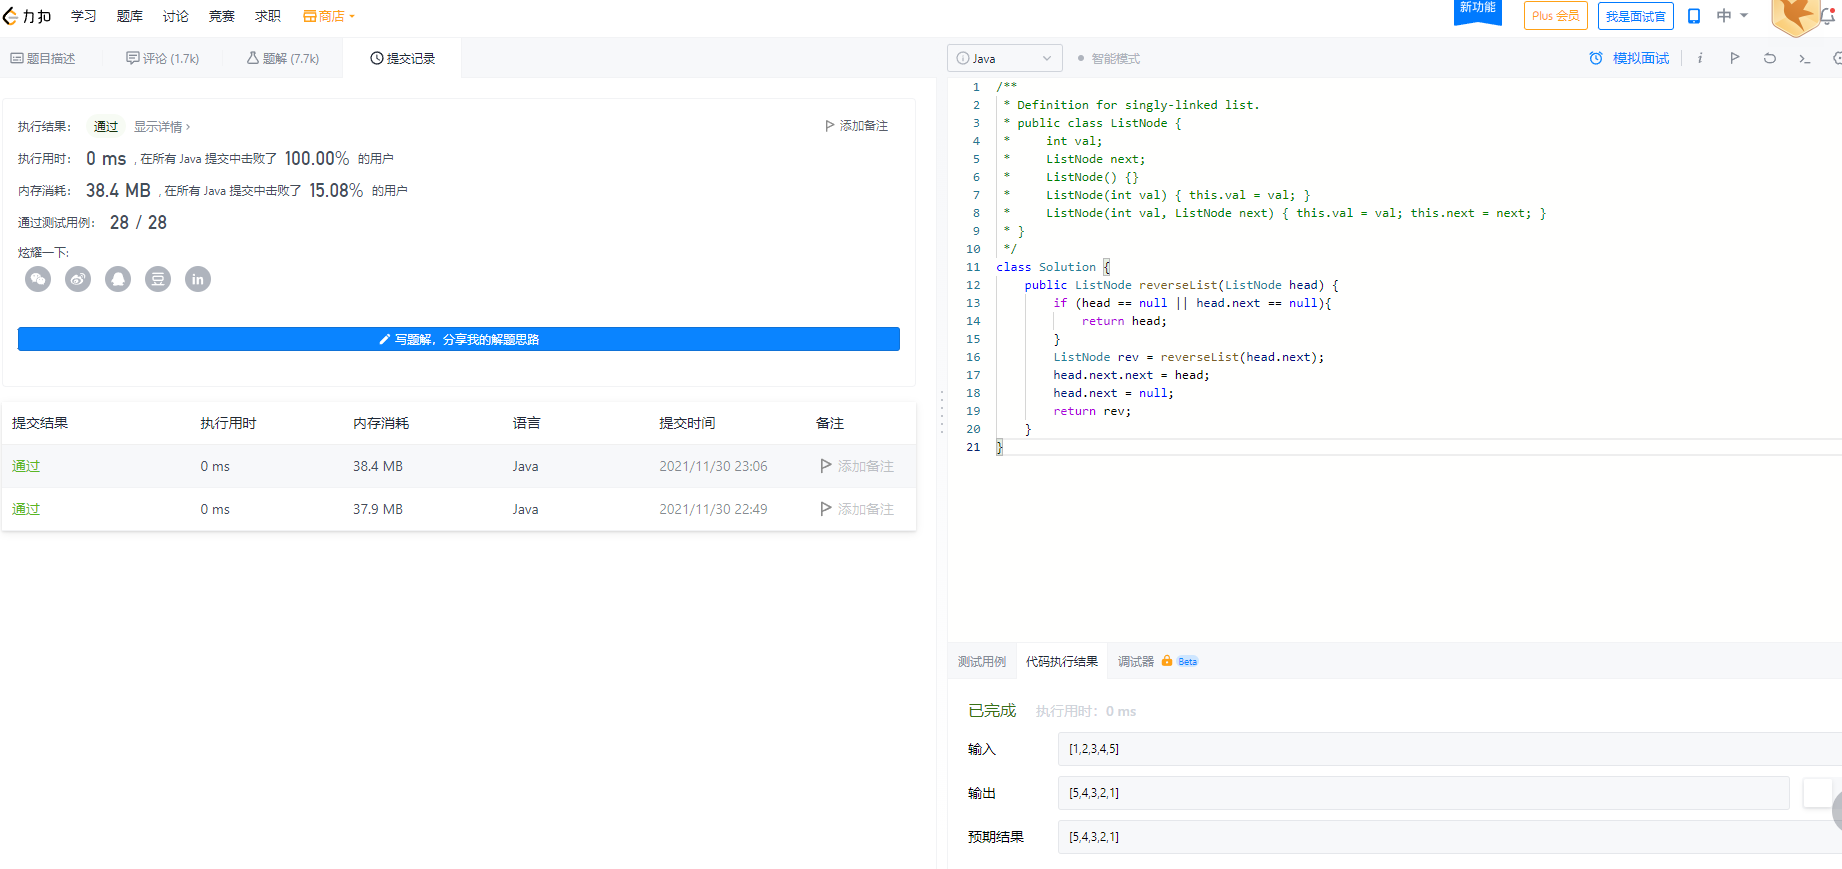
Task: Click the 备注 column header
Action: pyautogui.click(x=830, y=423)
